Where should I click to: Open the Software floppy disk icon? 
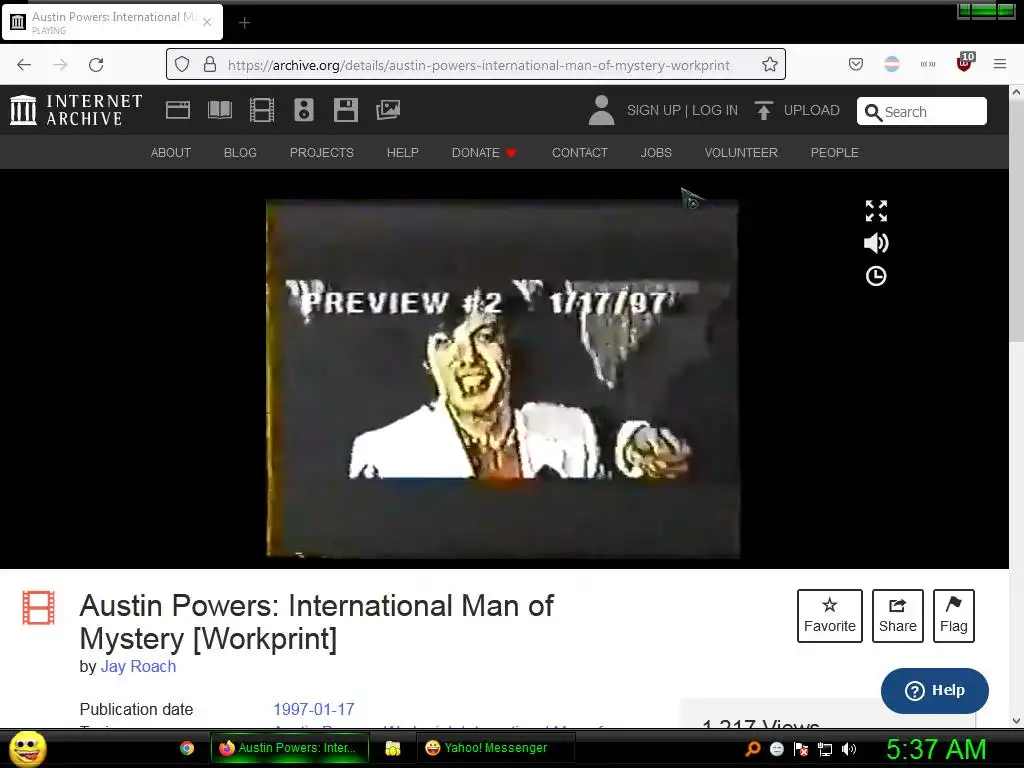click(x=345, y=110)
